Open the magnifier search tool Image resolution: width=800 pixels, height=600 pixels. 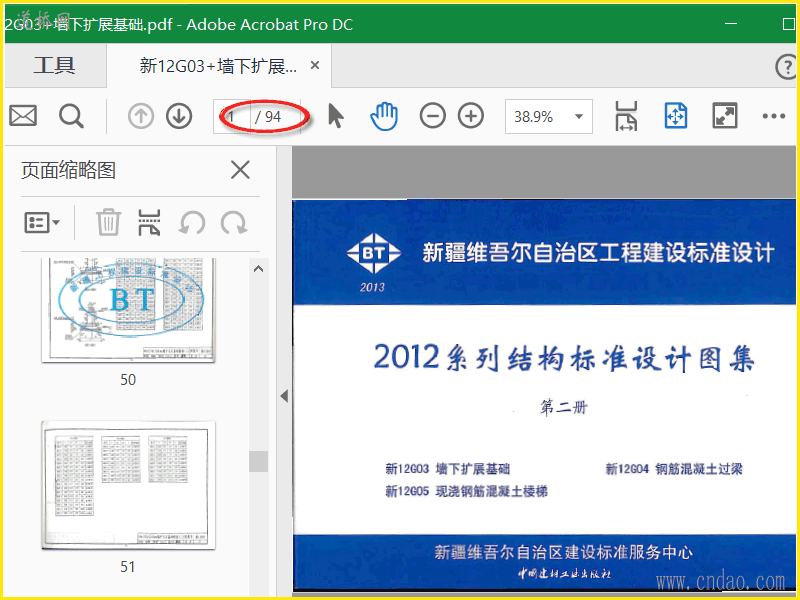click(x=71, y=116)
